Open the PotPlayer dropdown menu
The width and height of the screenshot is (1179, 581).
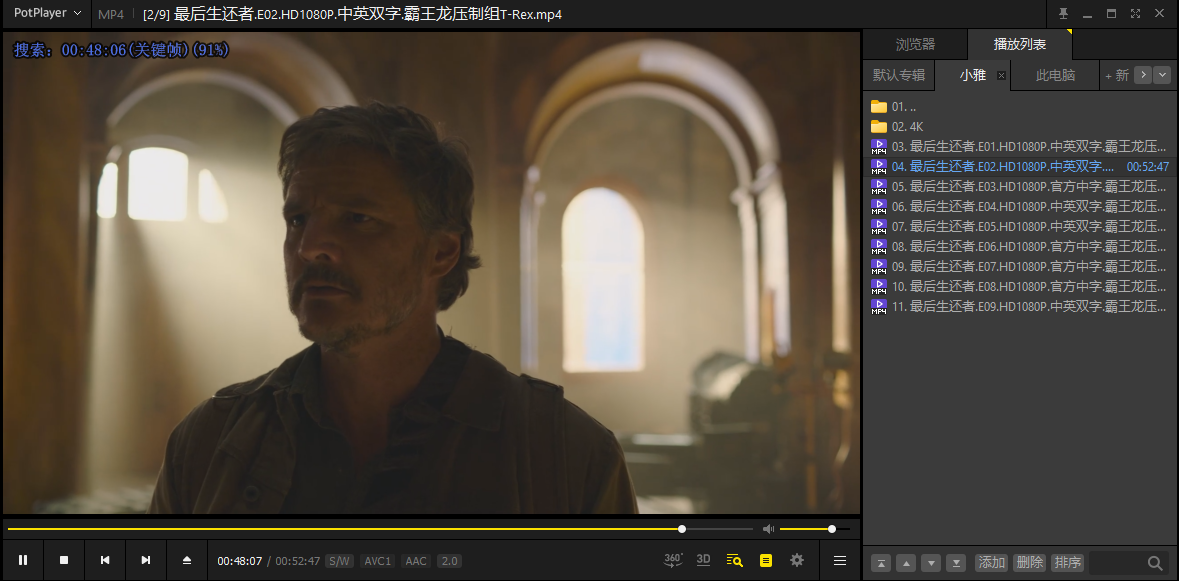click(47, 13)
